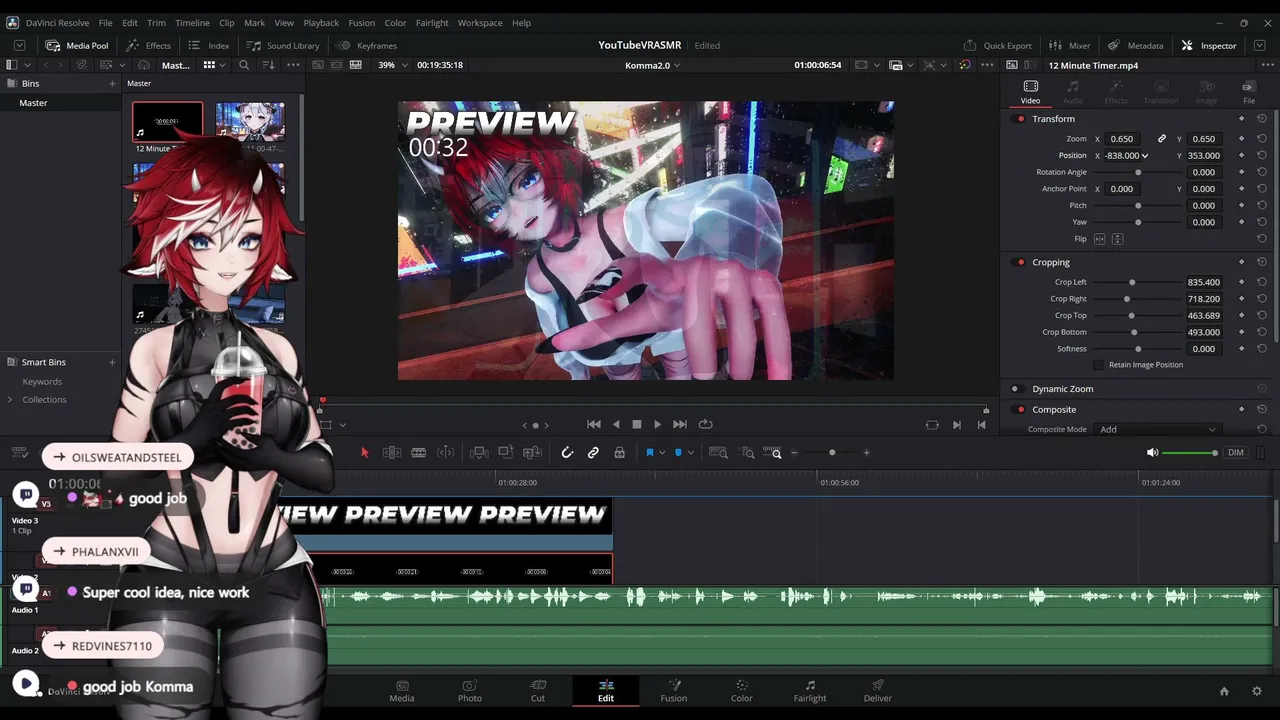Image resolution: width=1280 pixels, height=720 pixels.
Task: Jump to last frame of the timeline
Action: click(680, 425)
